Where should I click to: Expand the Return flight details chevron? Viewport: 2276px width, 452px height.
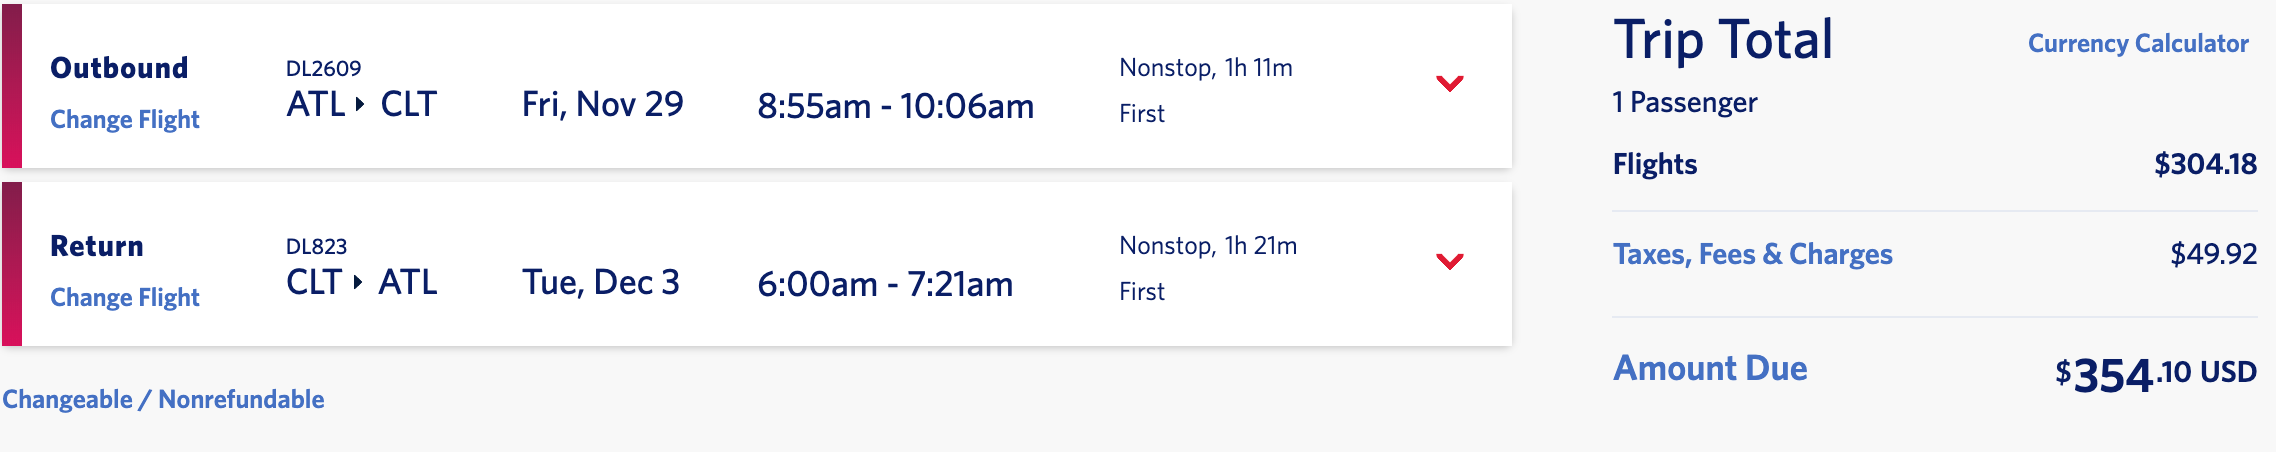1449,262
